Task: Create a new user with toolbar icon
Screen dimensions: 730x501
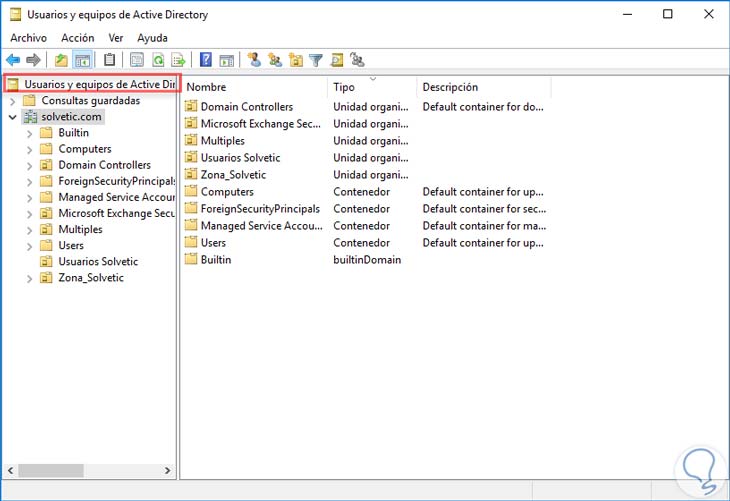Action: (254, 60)
